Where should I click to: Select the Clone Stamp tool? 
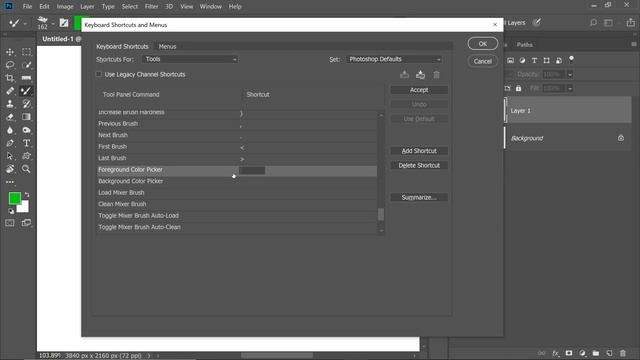[x=10, y=104]
